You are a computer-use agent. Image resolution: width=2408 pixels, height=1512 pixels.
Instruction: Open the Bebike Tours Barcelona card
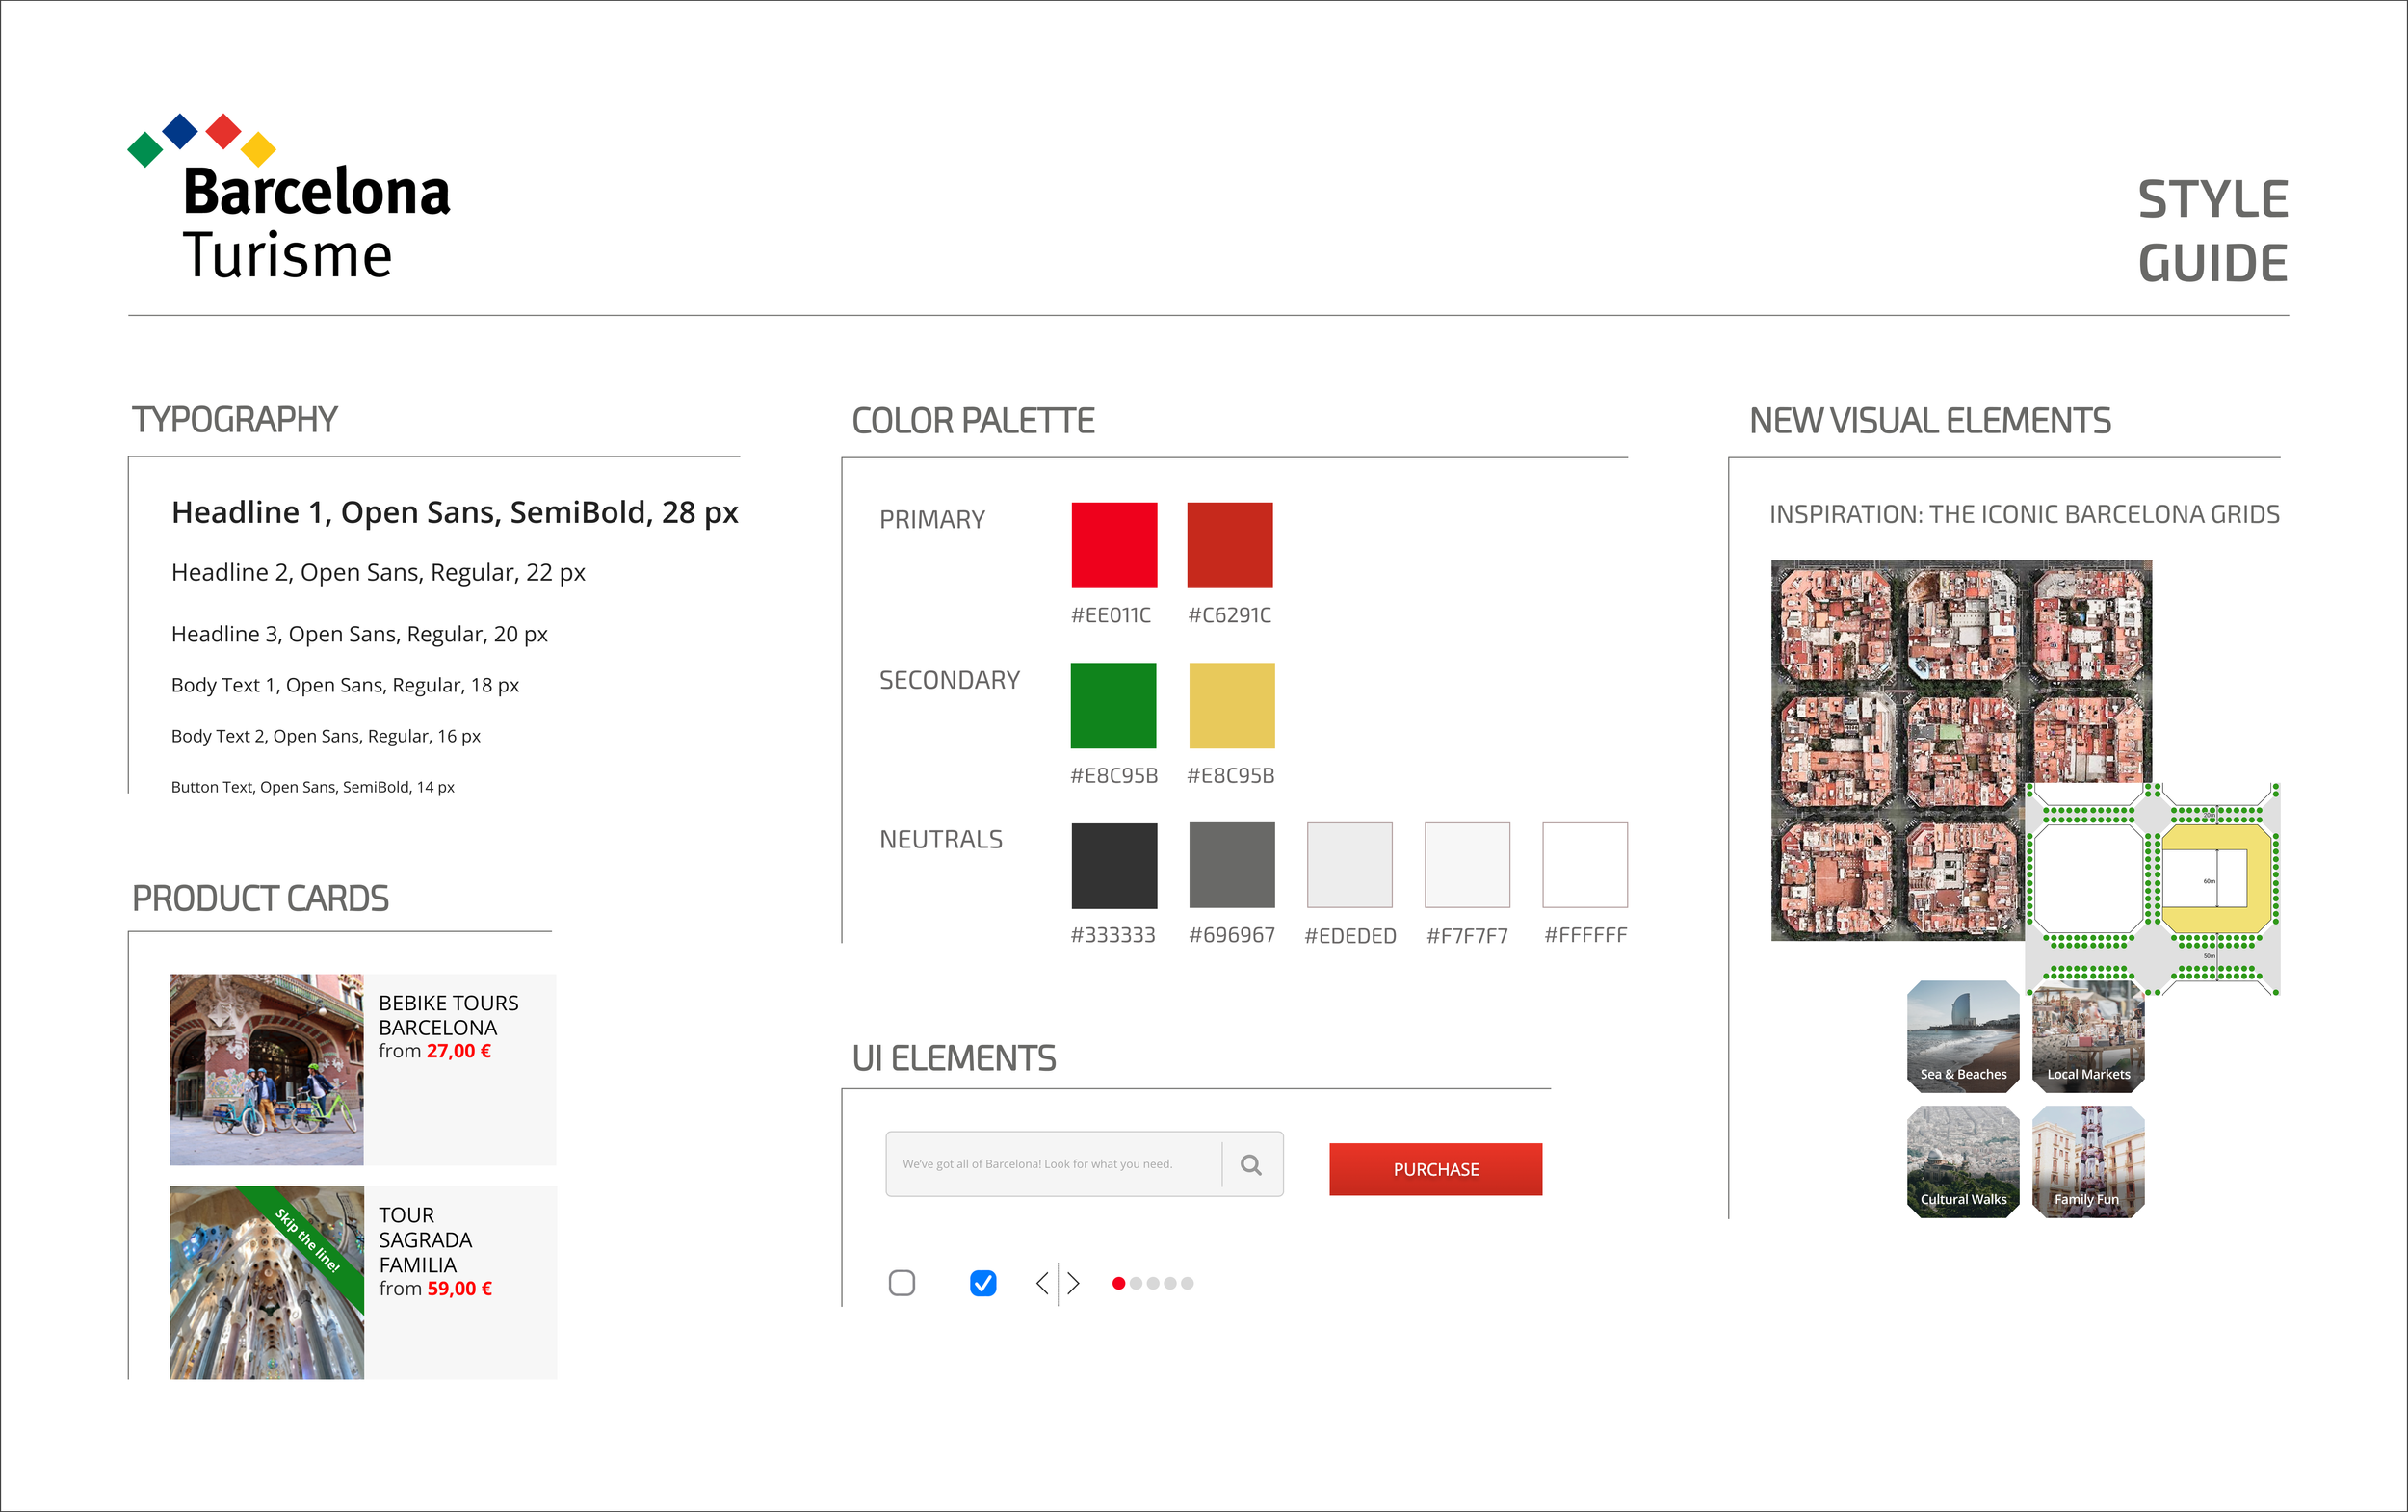tap(448, 1015)
